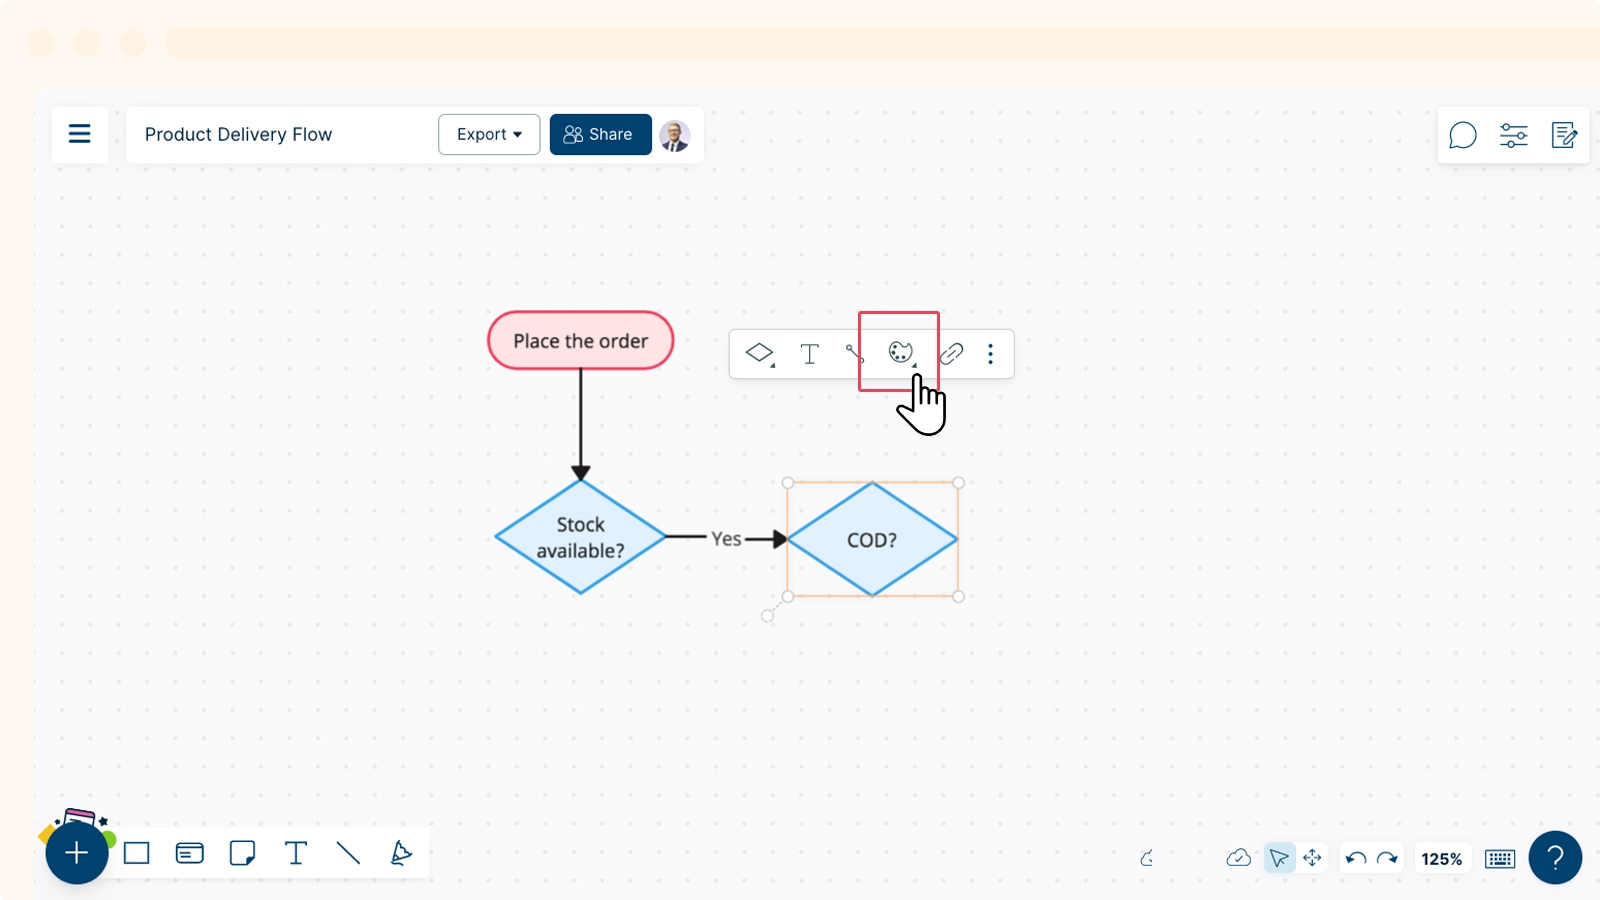Click the top-right resize handle of COD? shape
Image resolution: width=1600 pixels, height=900 pixels.
pos(958,483)
